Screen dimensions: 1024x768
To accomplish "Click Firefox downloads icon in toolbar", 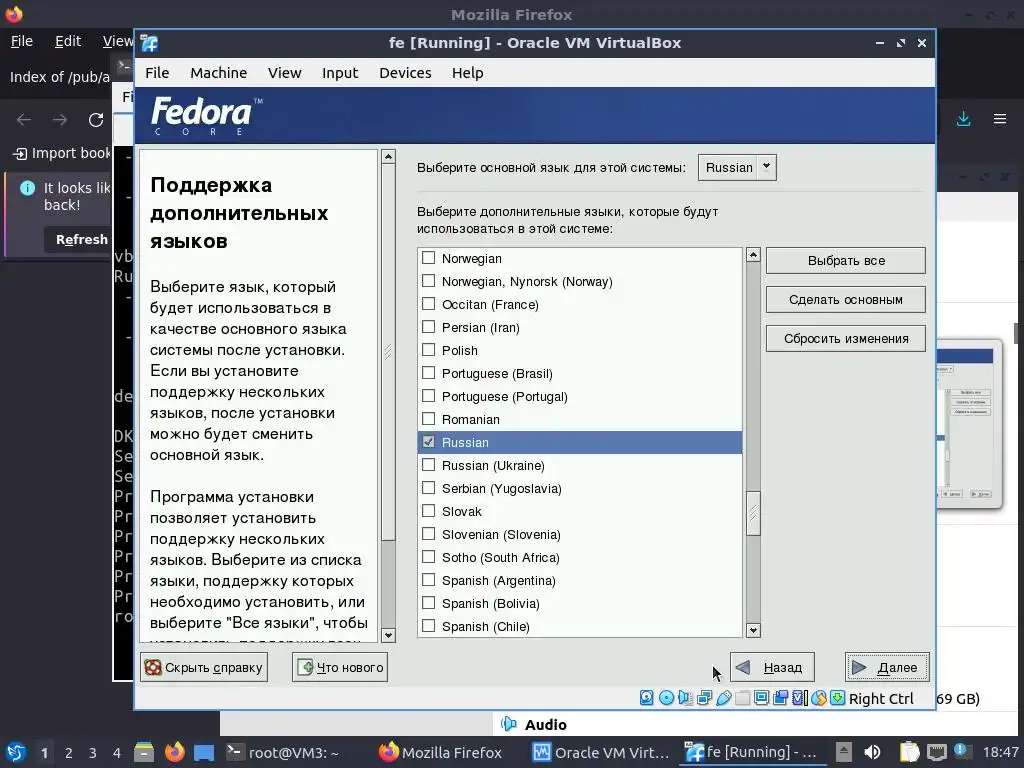I will pos(963,119).
